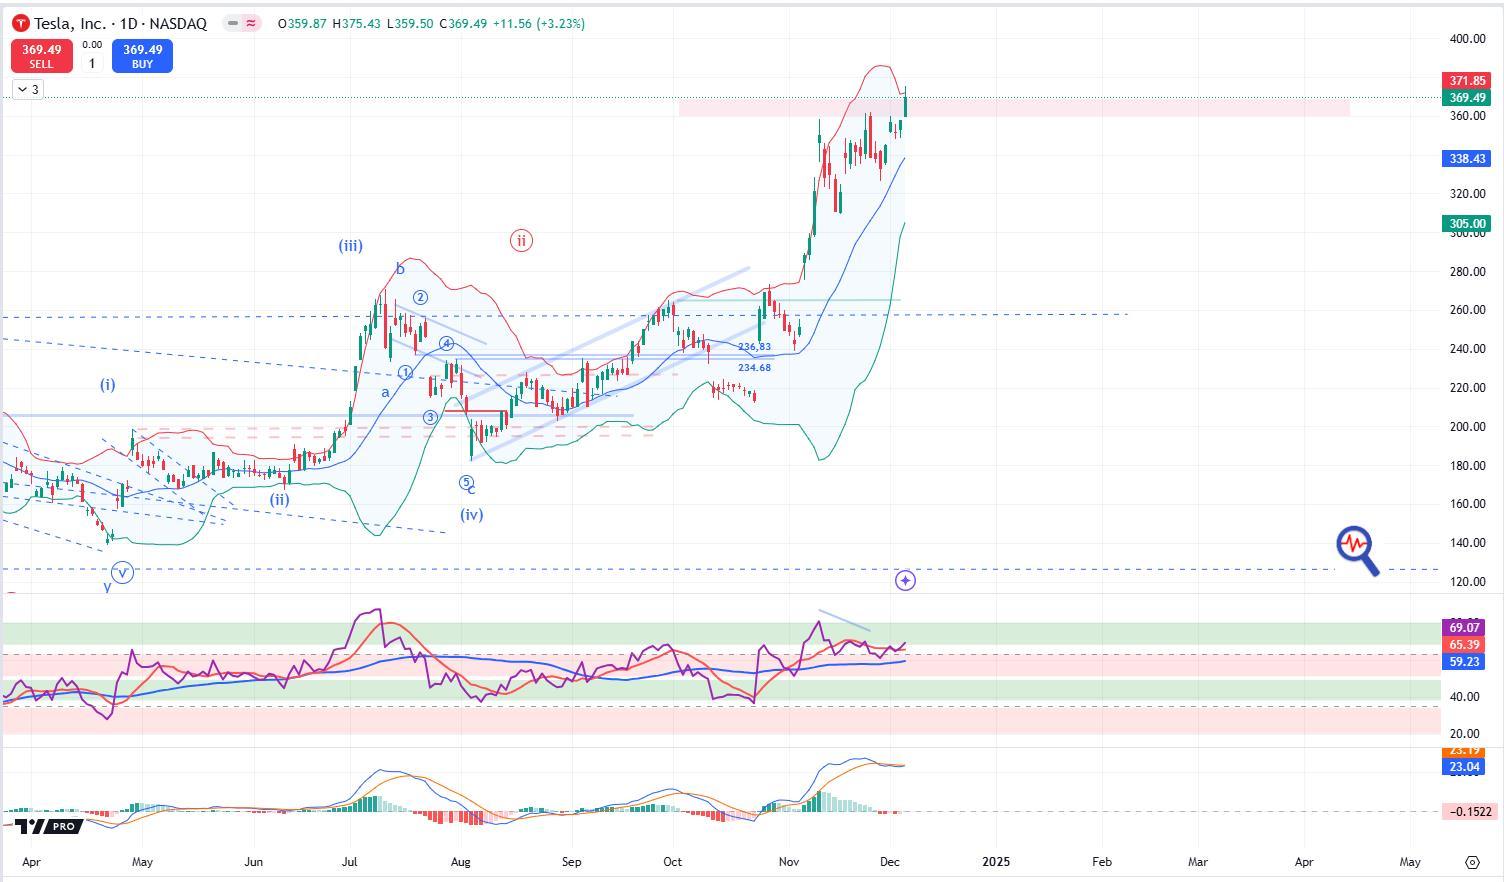The width and height of the screenshot is (1504, 882).
Task: Click the Feb time axis label
Action: coord(1101,861)
